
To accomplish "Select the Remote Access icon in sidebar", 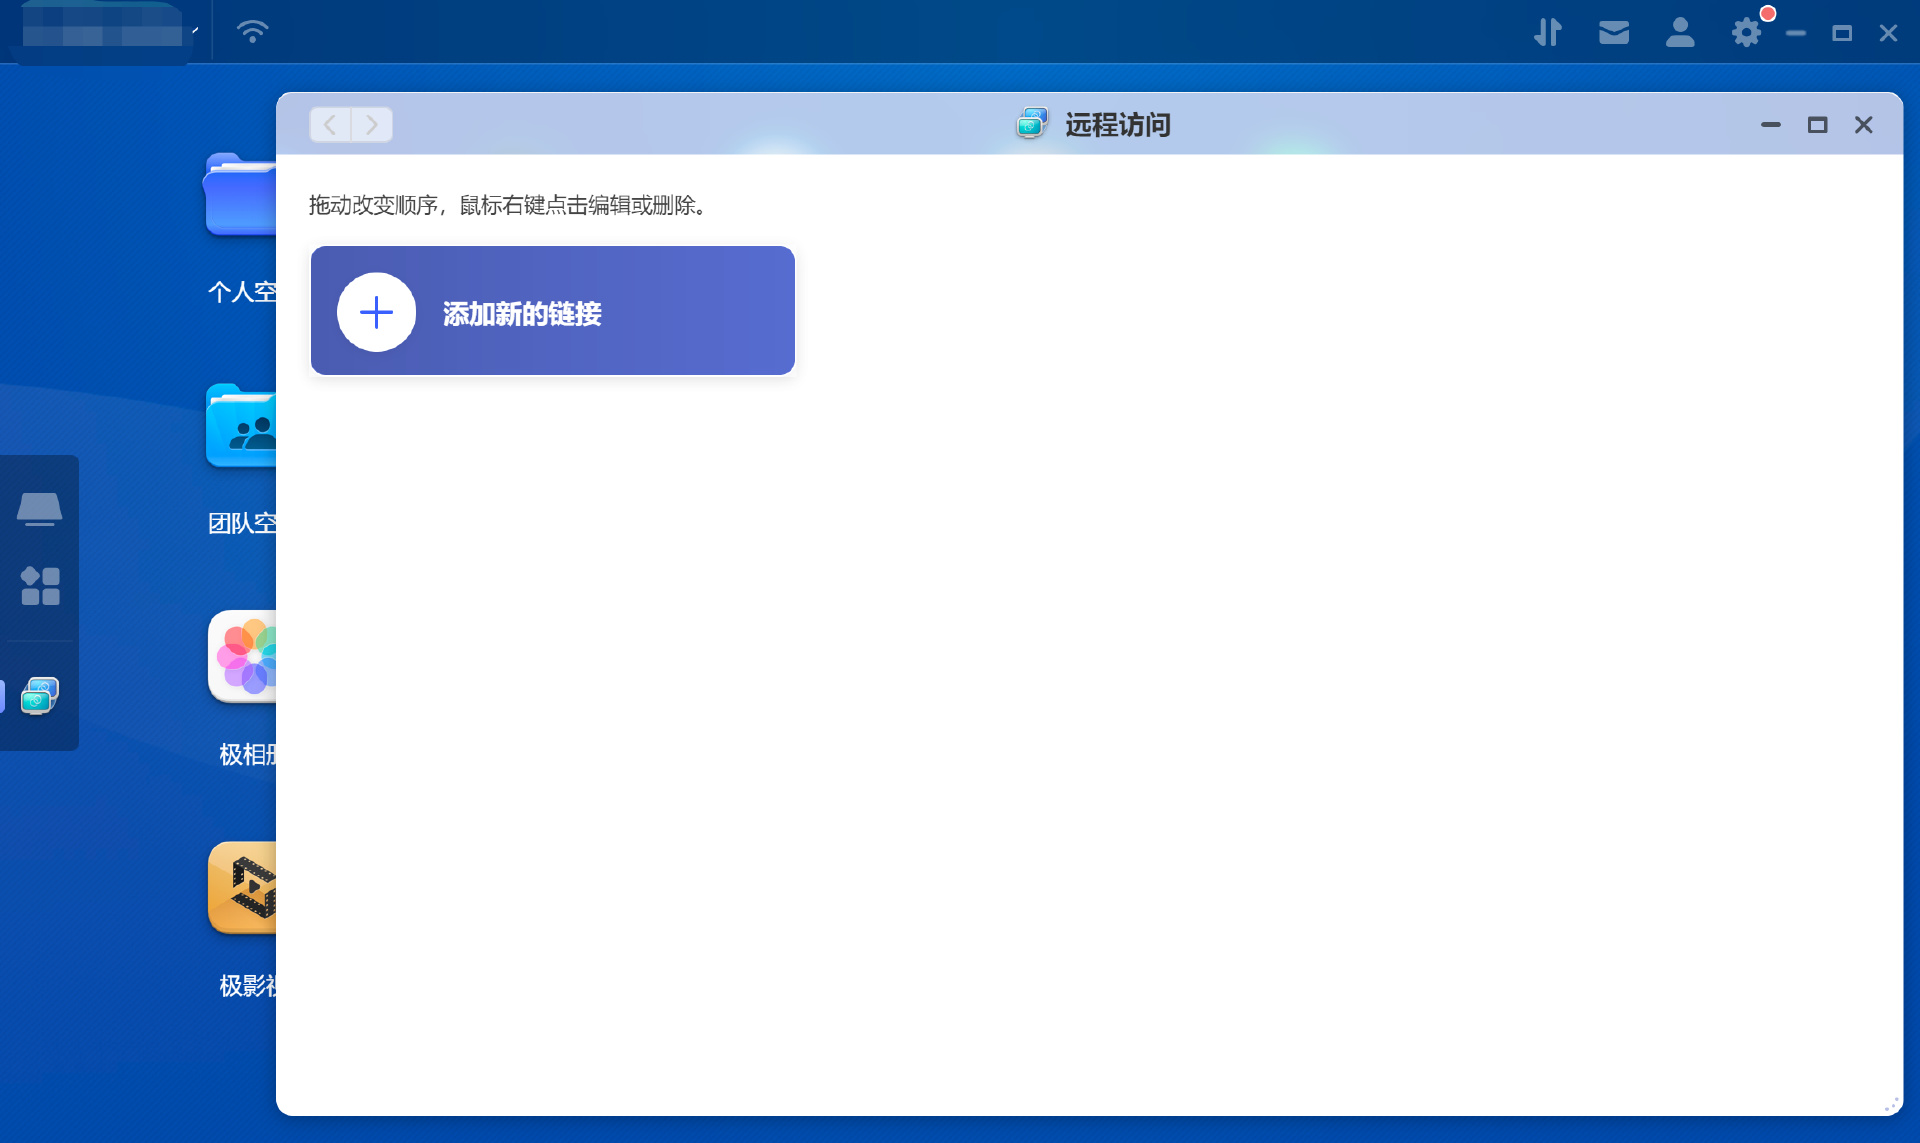I will (40, 695).
